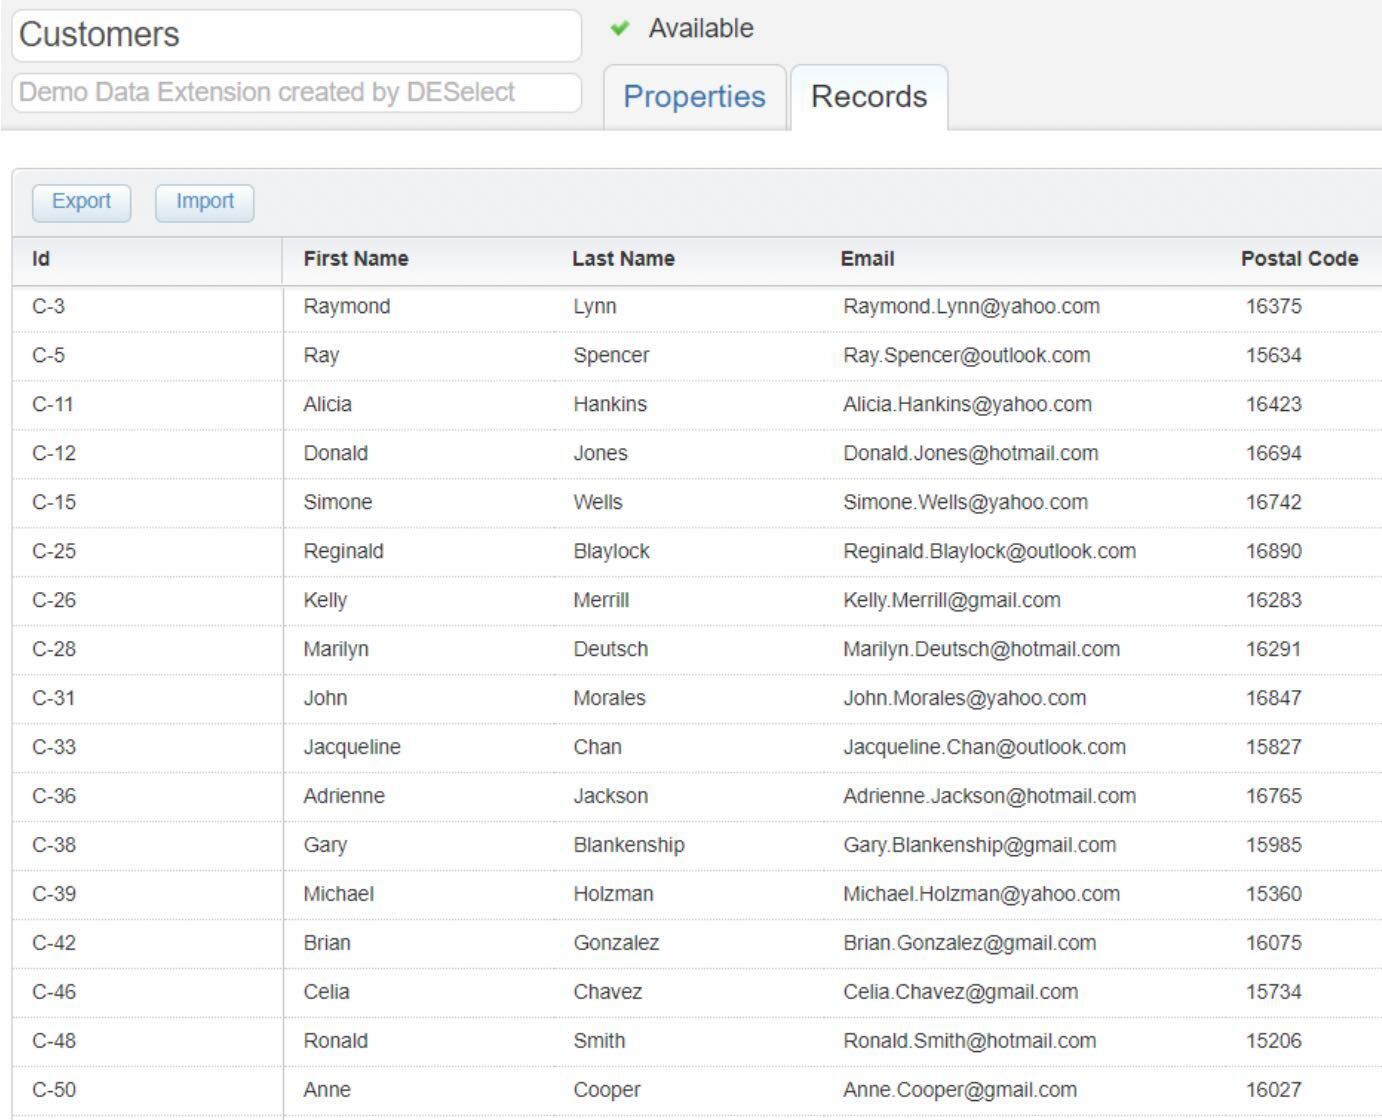Select the Records tab
Image resolution: width=1382 pixels, height=1120 pixels.
[868, 96]
